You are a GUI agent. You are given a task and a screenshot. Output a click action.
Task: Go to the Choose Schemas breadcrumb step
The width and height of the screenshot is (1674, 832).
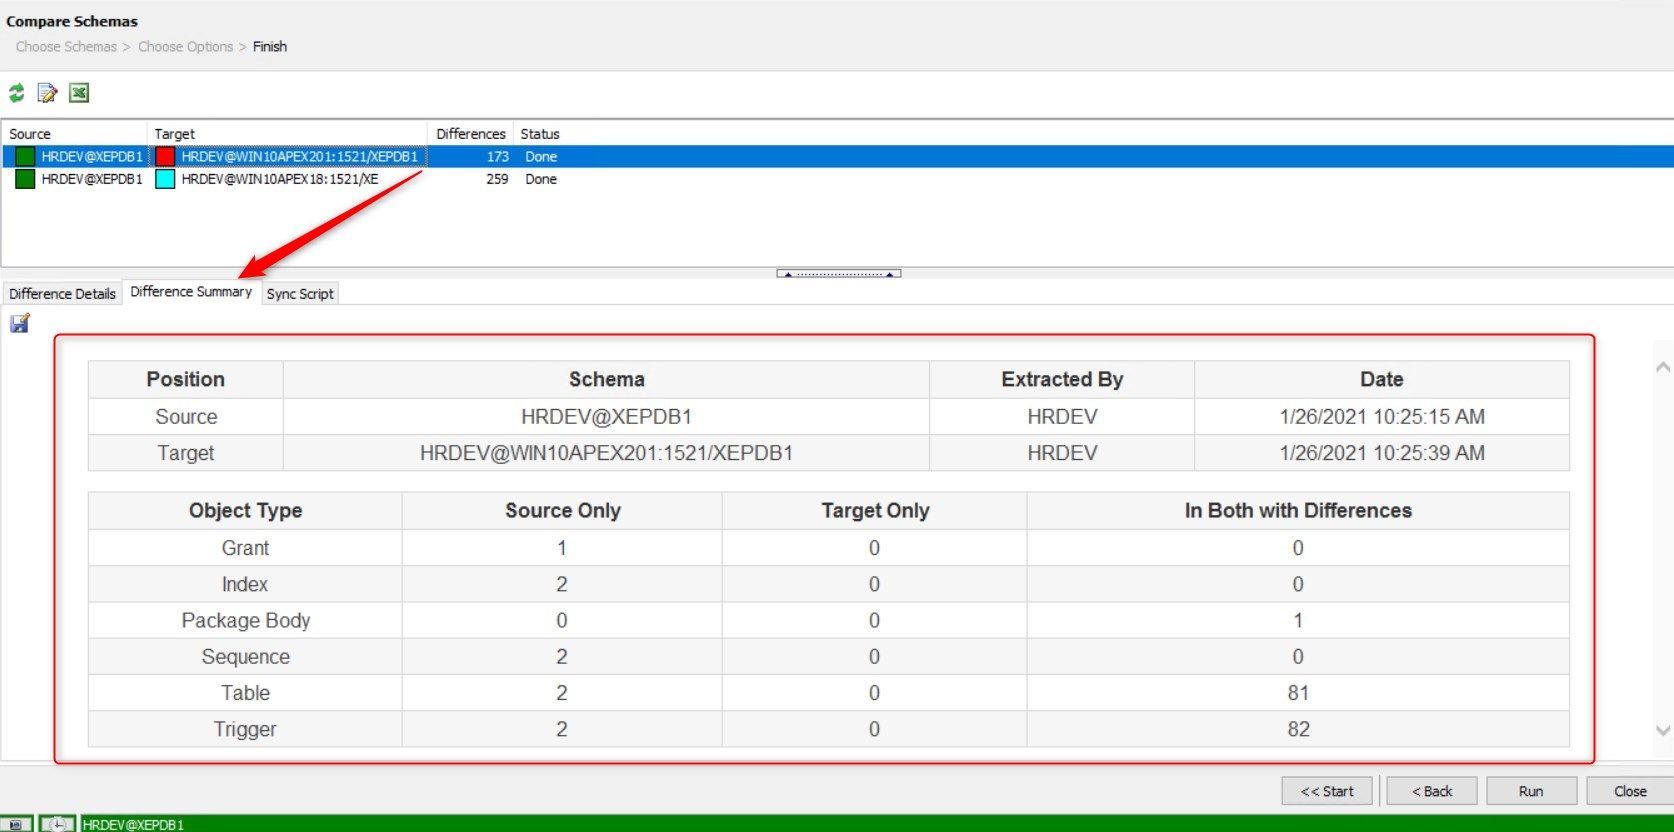(x=66, y=46)
